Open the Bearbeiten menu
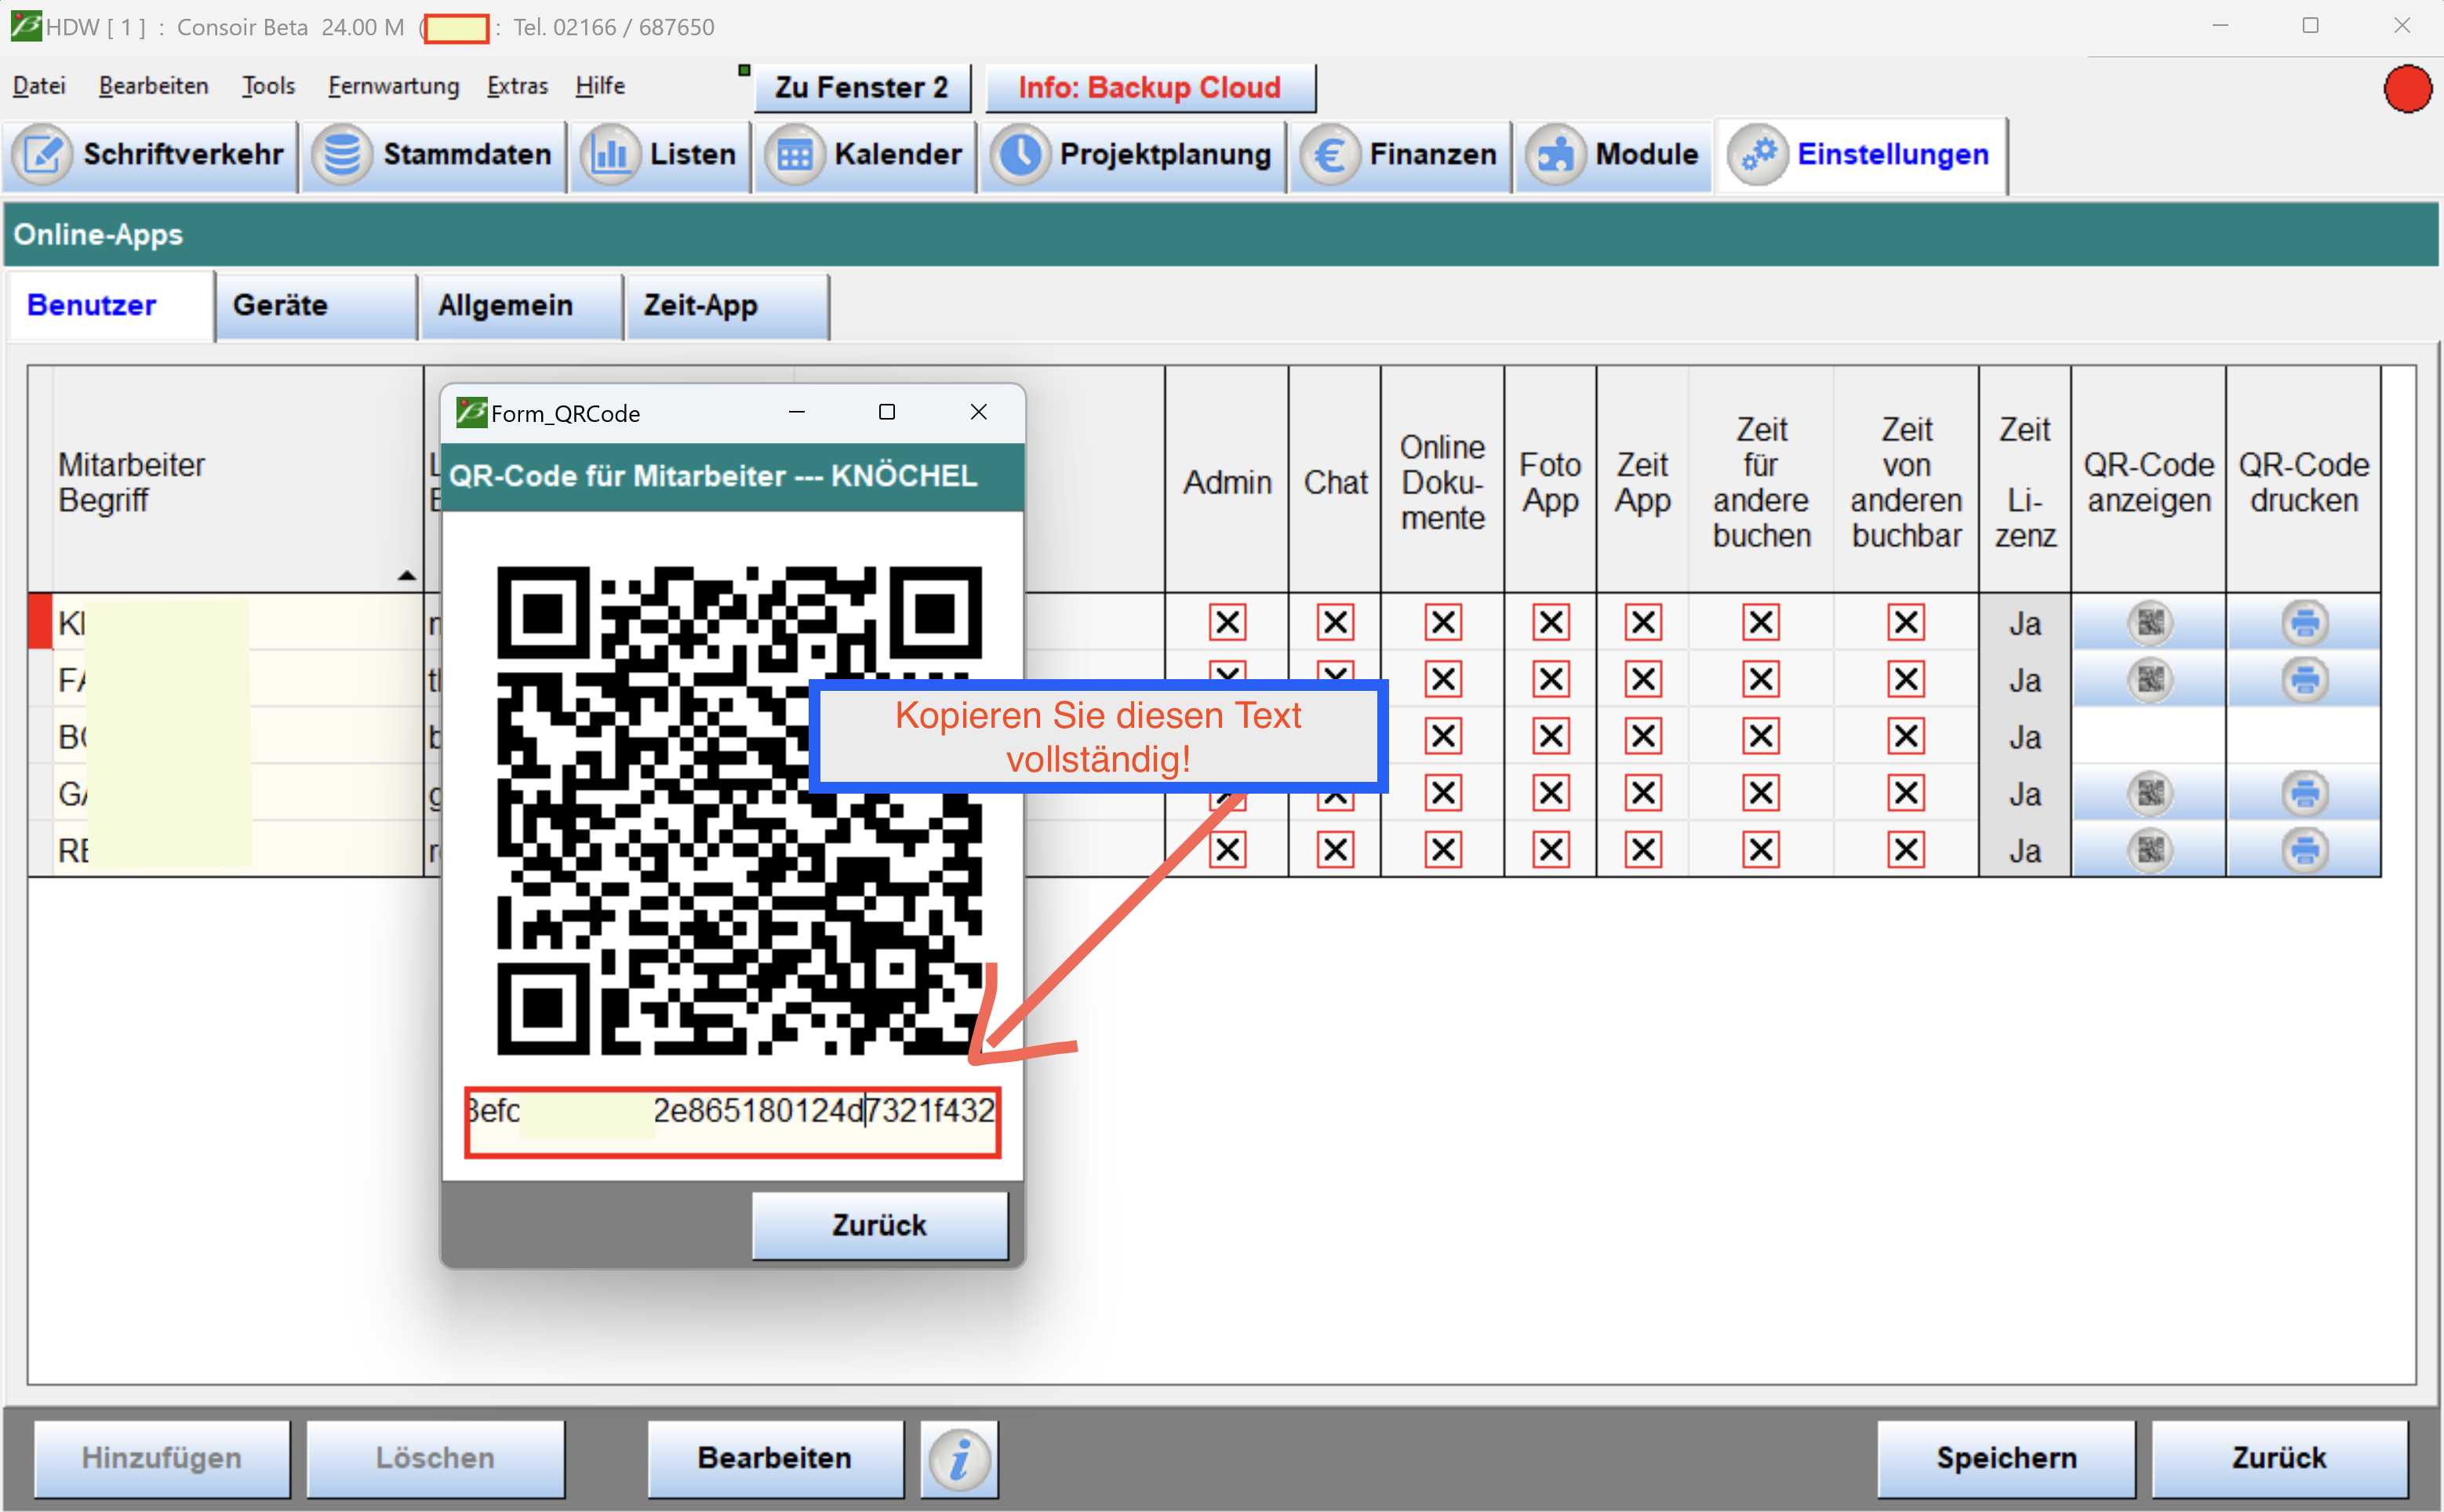 154,86
